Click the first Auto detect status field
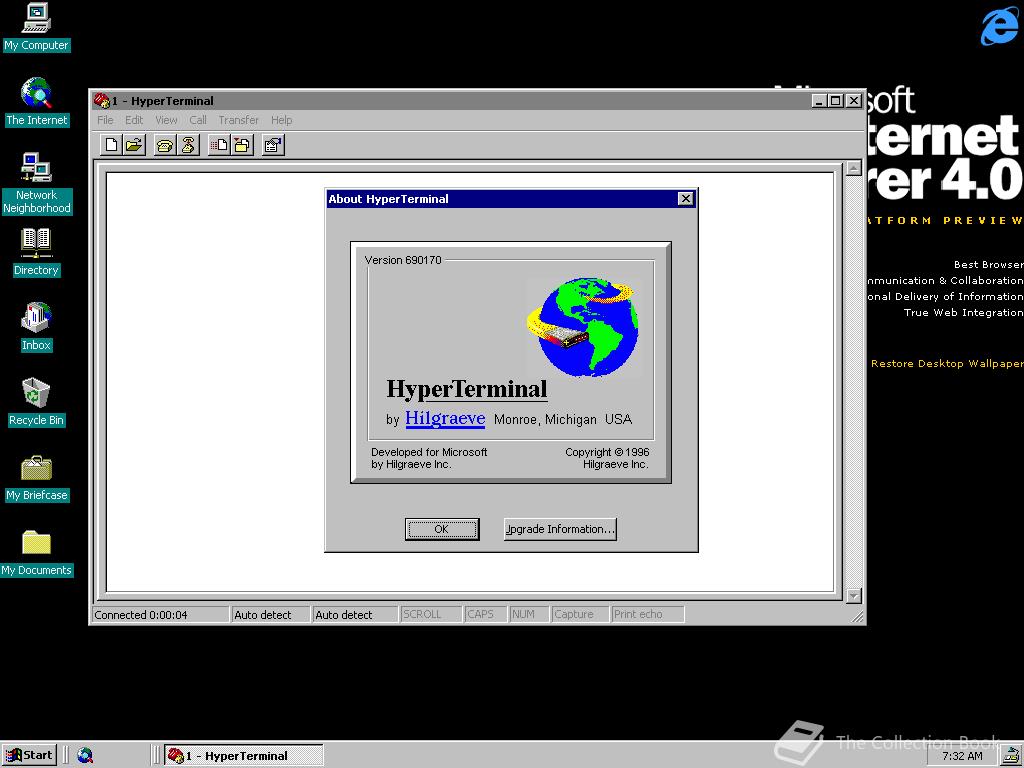Screen dimensions: 1024x768 tap(270, 615)
